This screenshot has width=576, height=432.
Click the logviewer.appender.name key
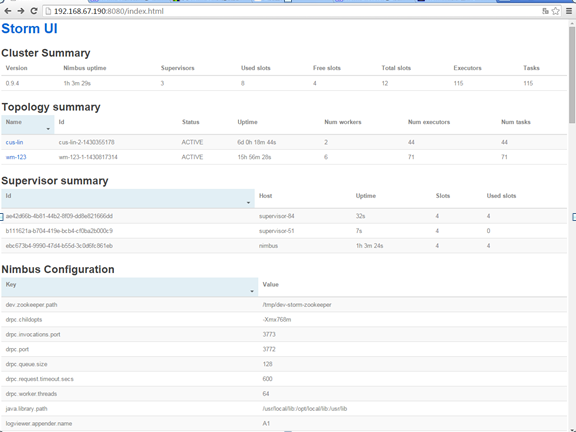point(39,424)
